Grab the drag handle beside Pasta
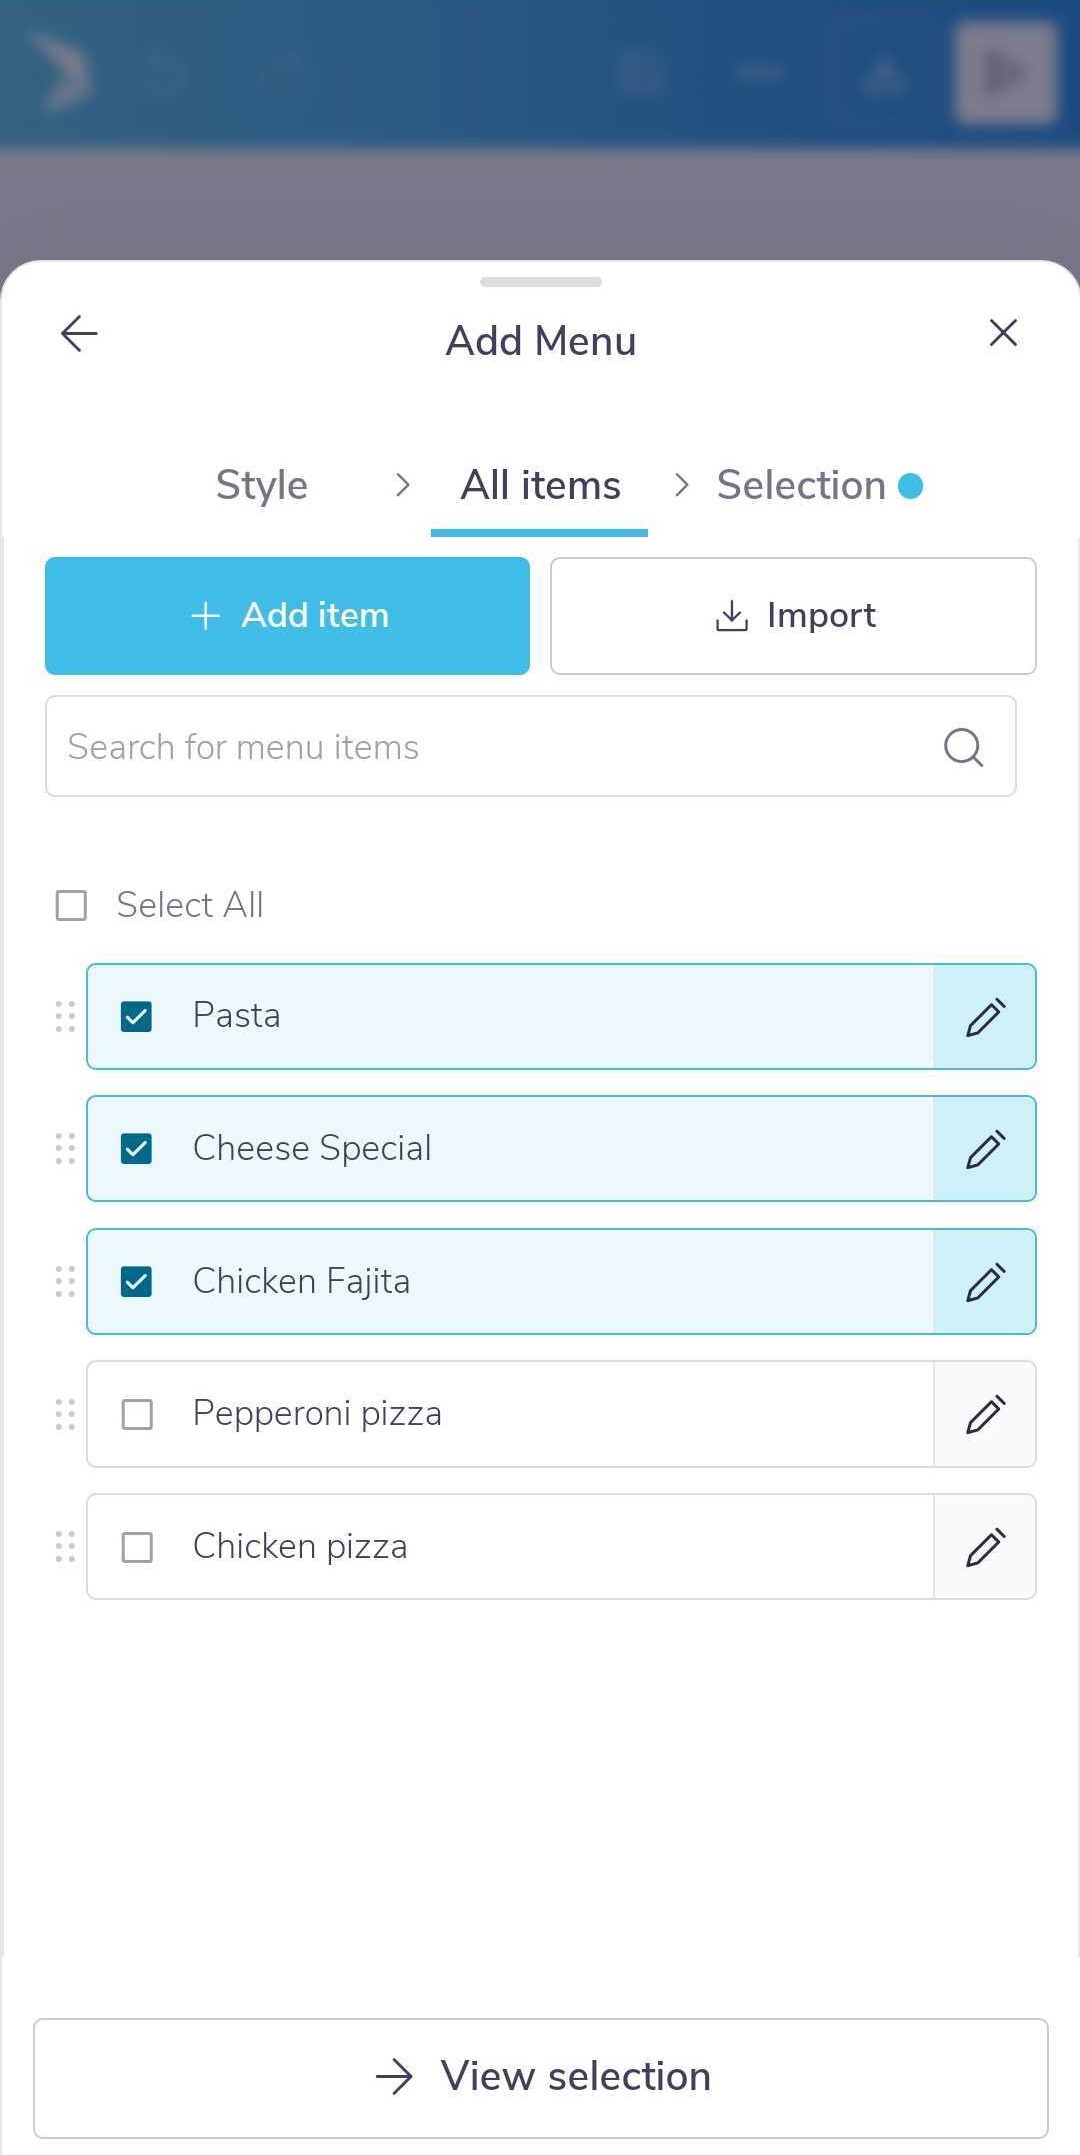This screenshot has width=1080, height=2155. pos(65,1017)
